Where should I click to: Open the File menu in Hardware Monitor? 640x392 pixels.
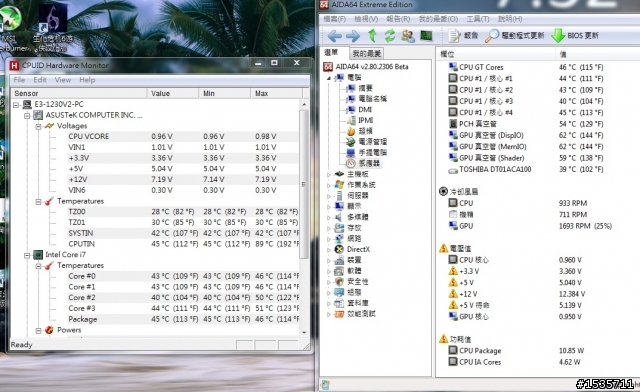click(x=19, y=80)
